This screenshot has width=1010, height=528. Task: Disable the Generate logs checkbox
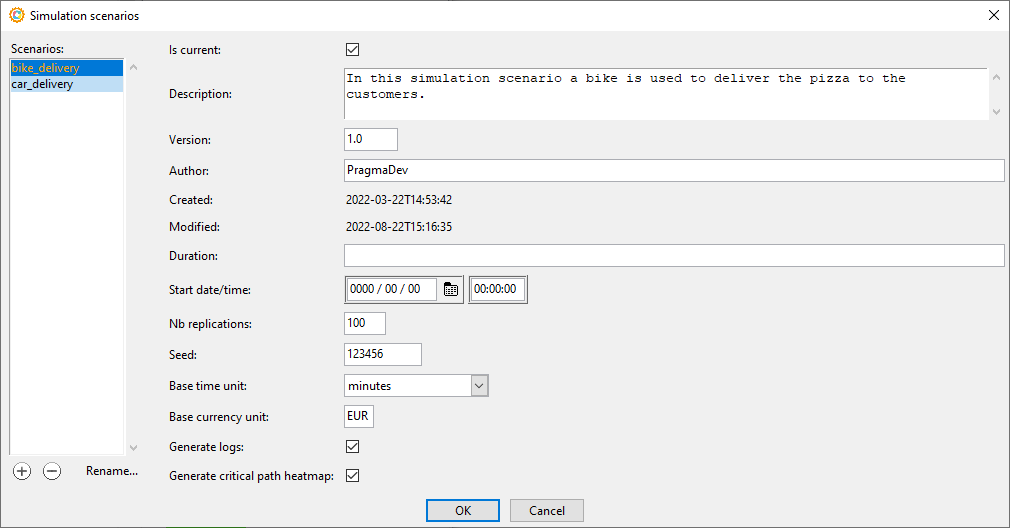coord(352,446)
